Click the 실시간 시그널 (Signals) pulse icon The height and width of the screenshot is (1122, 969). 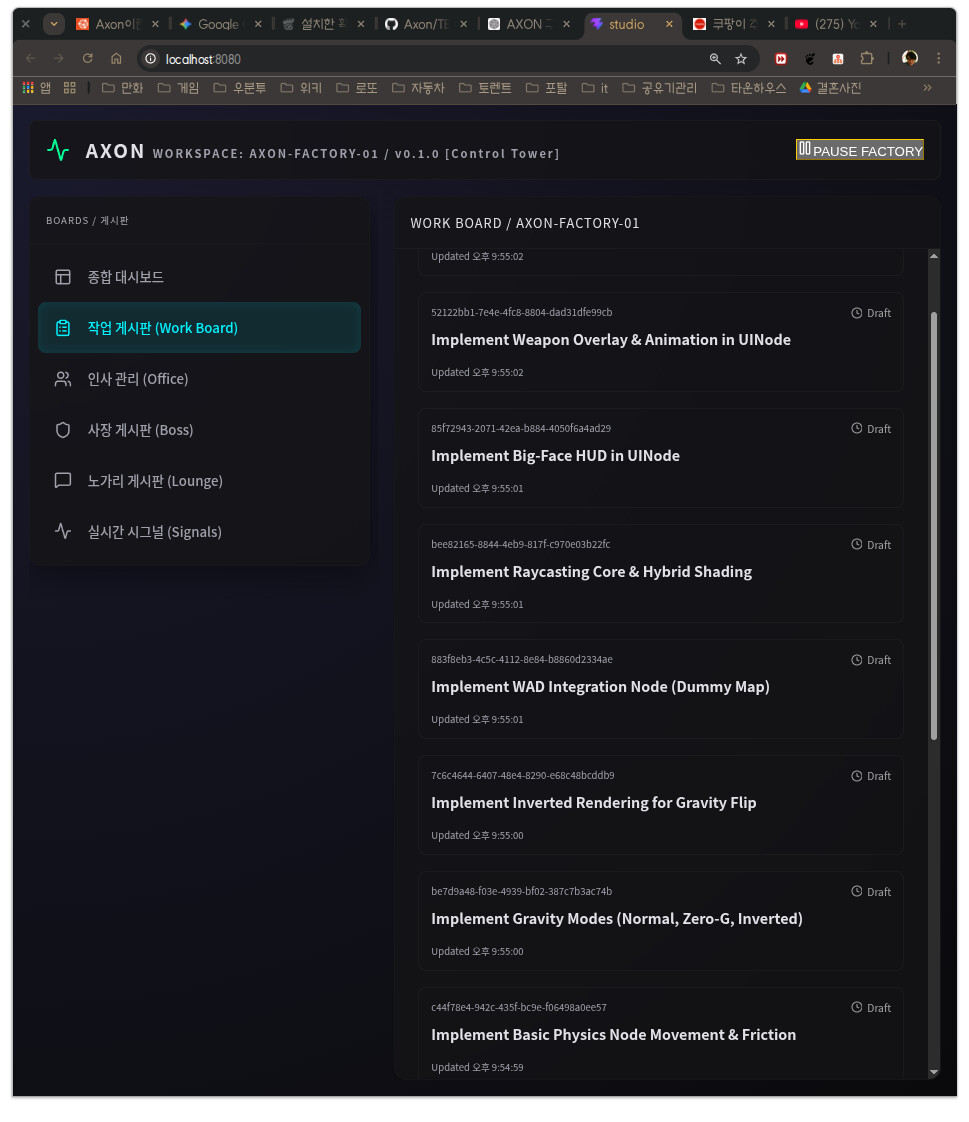pos(63,532)
